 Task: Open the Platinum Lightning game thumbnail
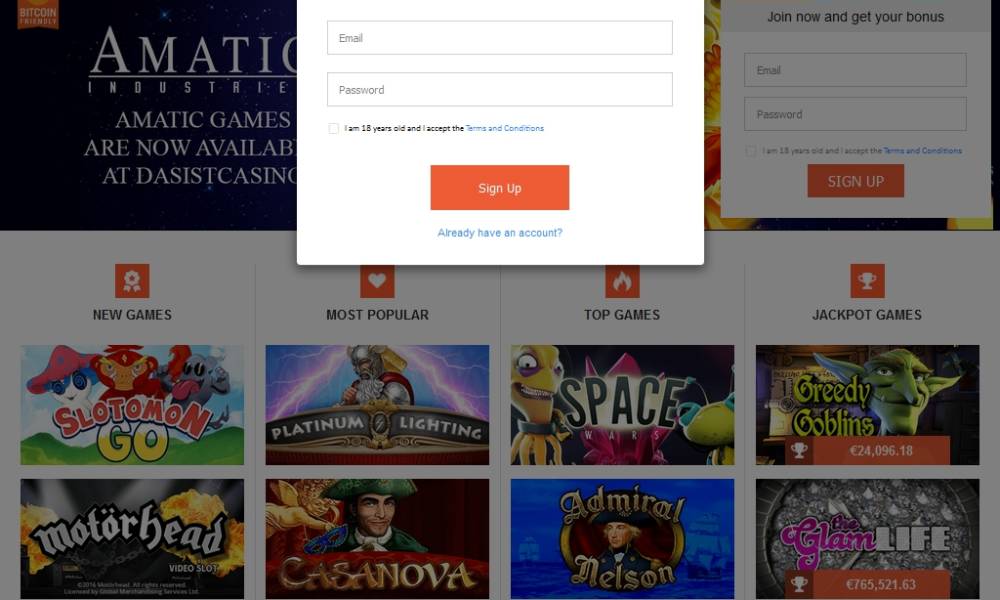pos(377,405)
